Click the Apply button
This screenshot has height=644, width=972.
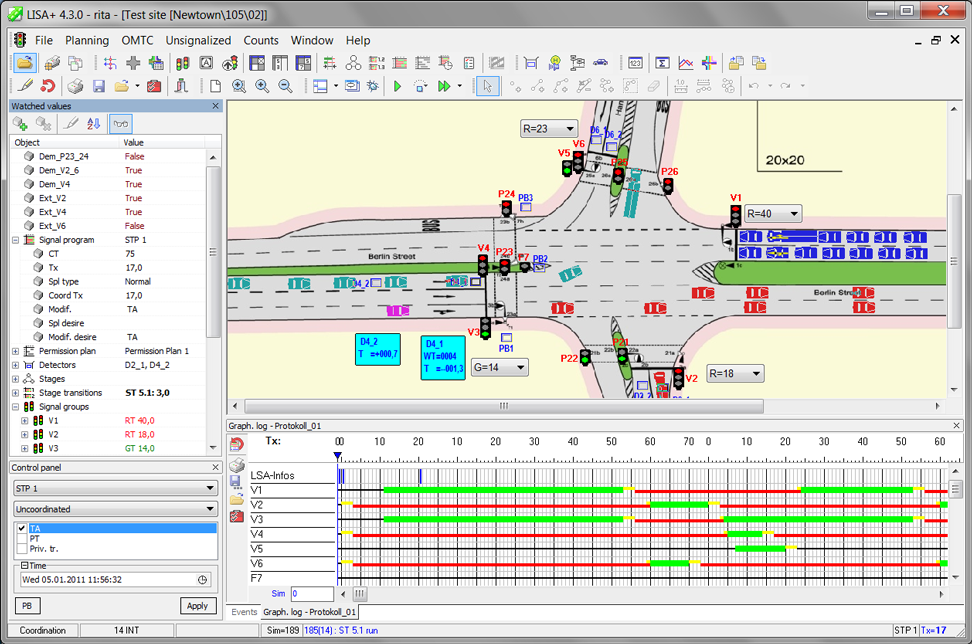pyautogui.click(x=198, y=606)
